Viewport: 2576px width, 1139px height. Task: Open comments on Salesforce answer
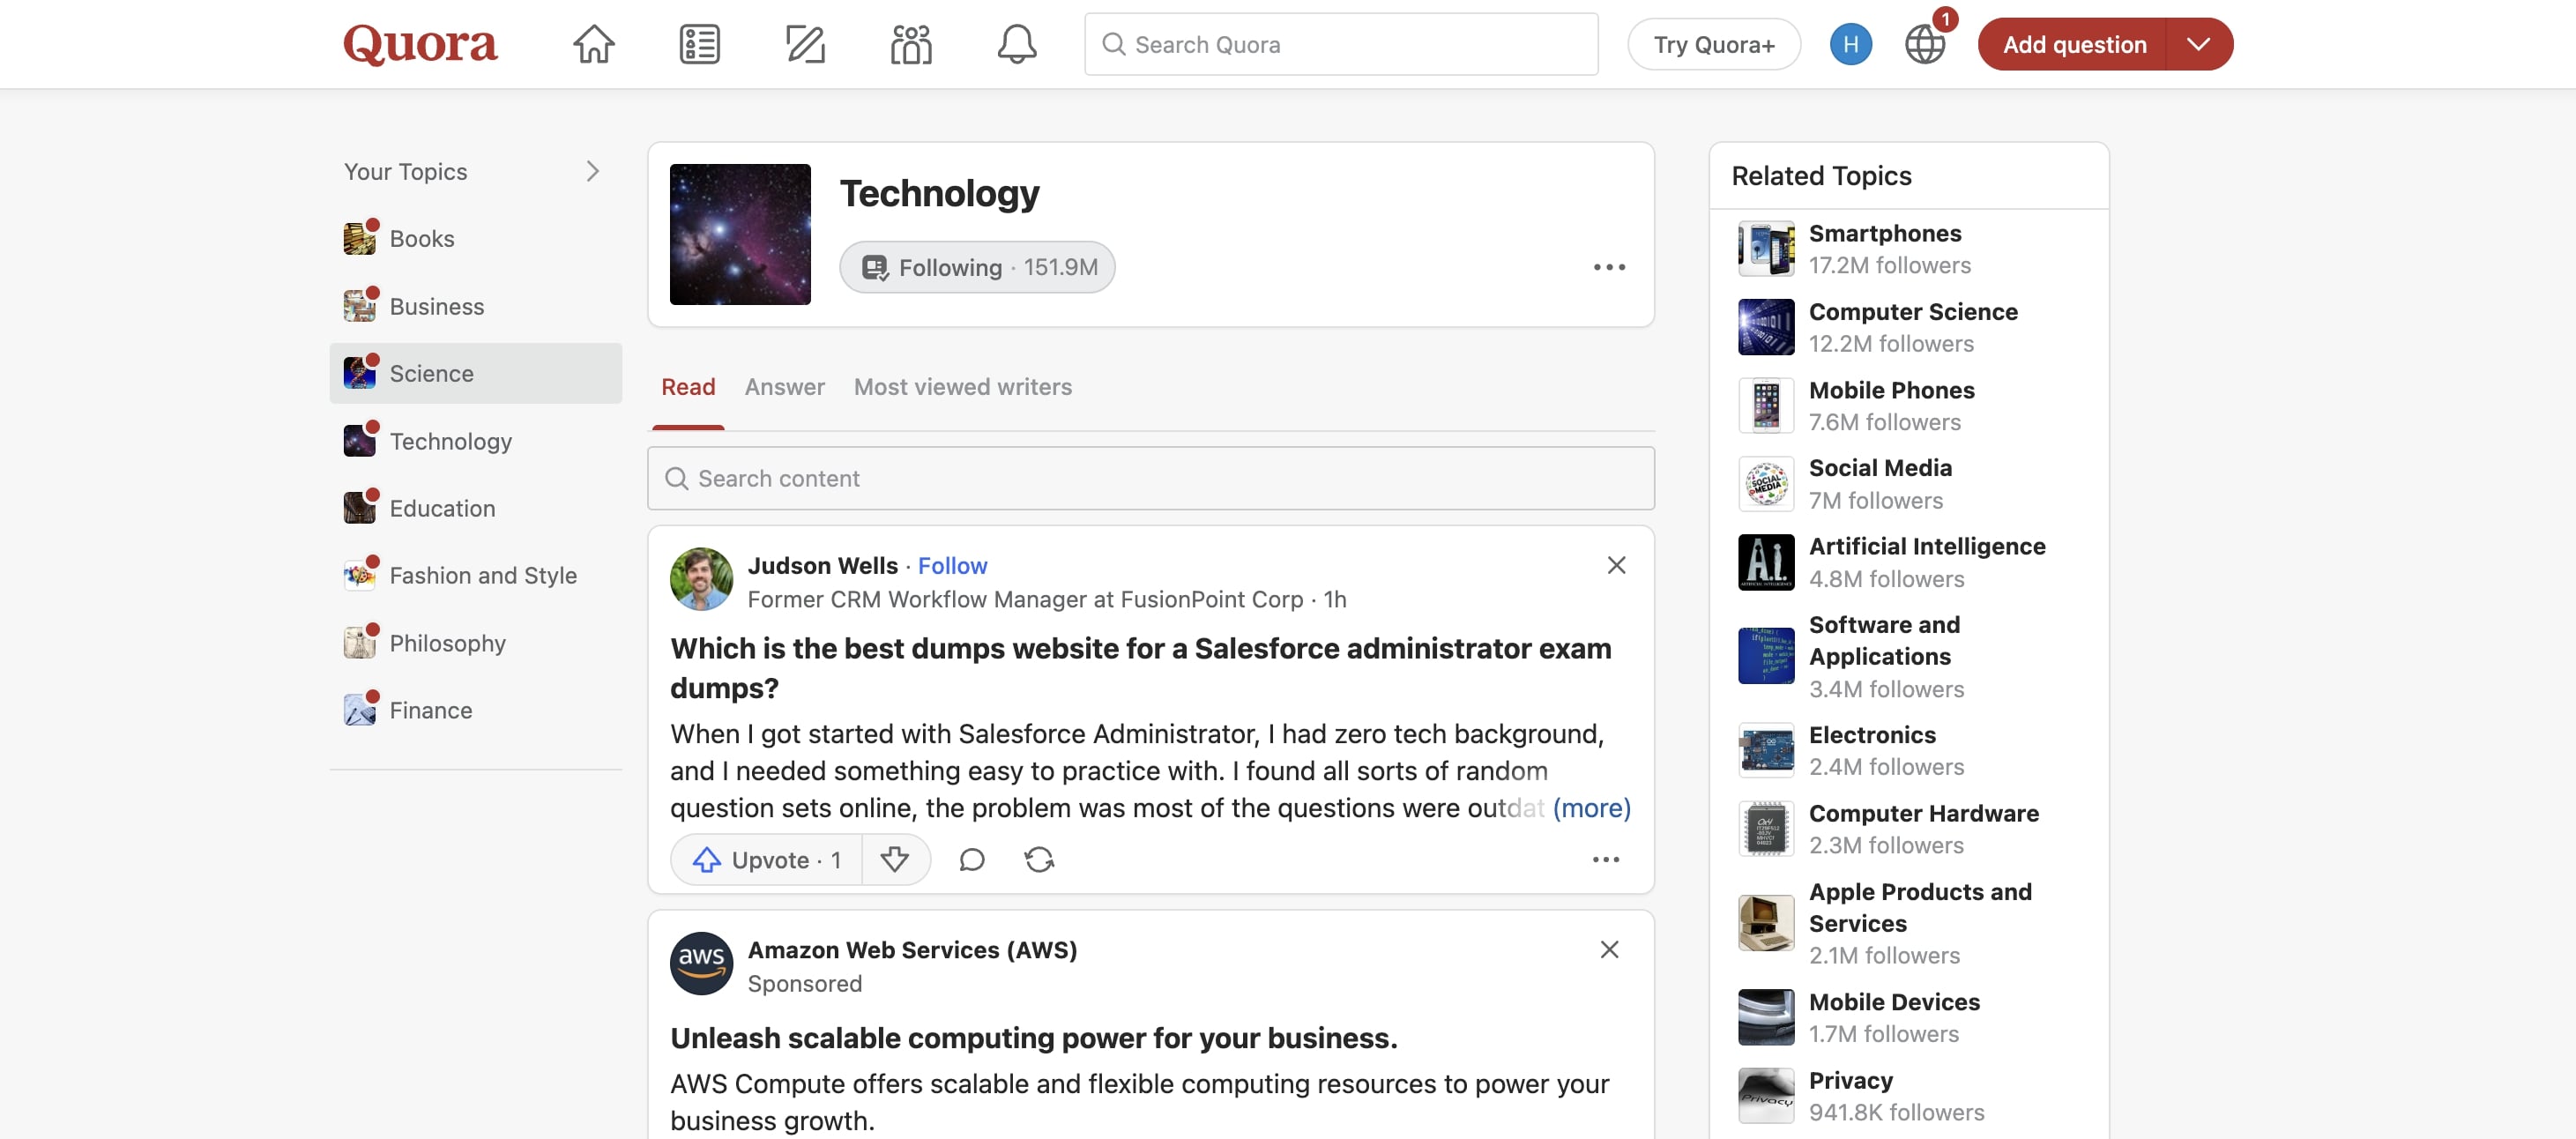971,860
